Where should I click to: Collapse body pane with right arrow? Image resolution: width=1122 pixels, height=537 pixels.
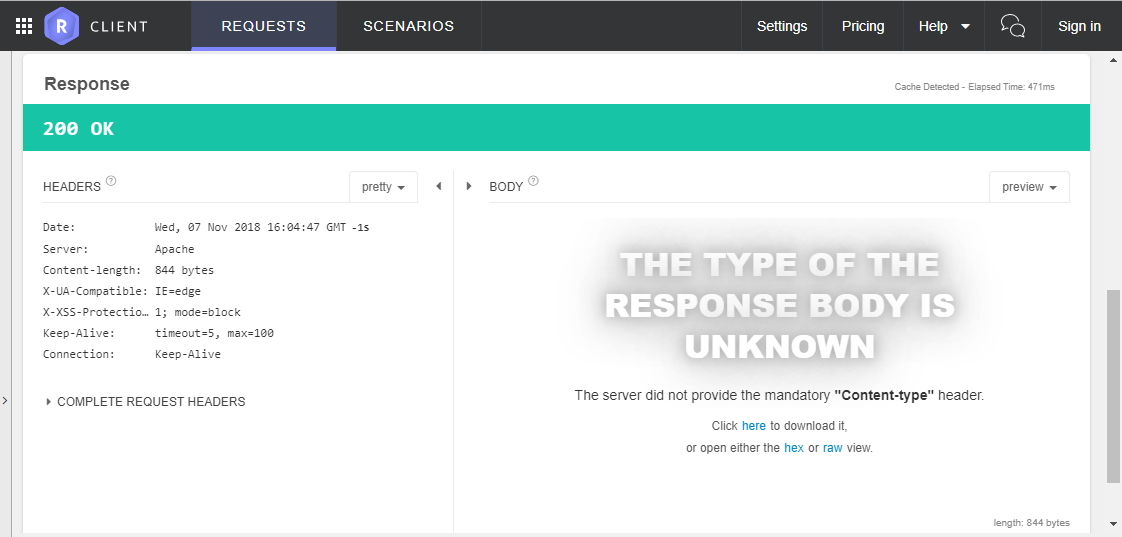coord(469,186)
